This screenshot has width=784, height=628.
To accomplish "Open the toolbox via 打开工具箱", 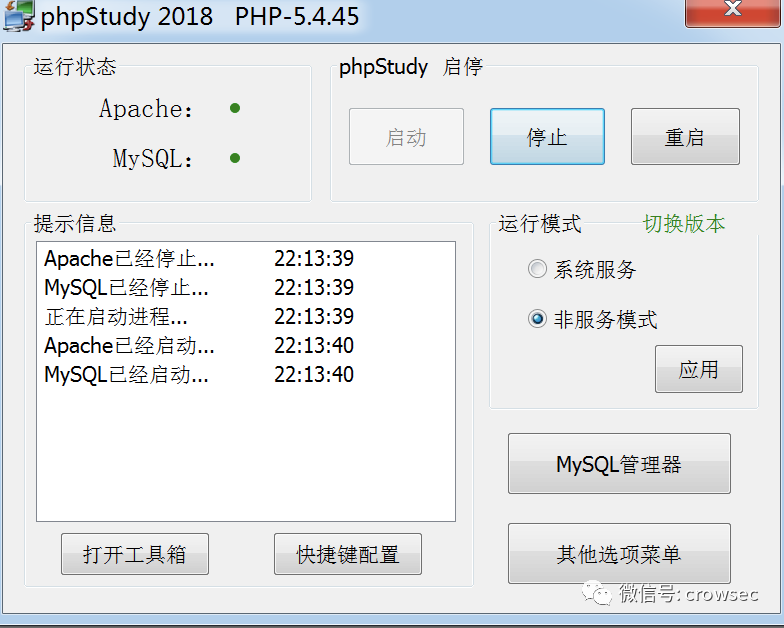I will 134,554.
